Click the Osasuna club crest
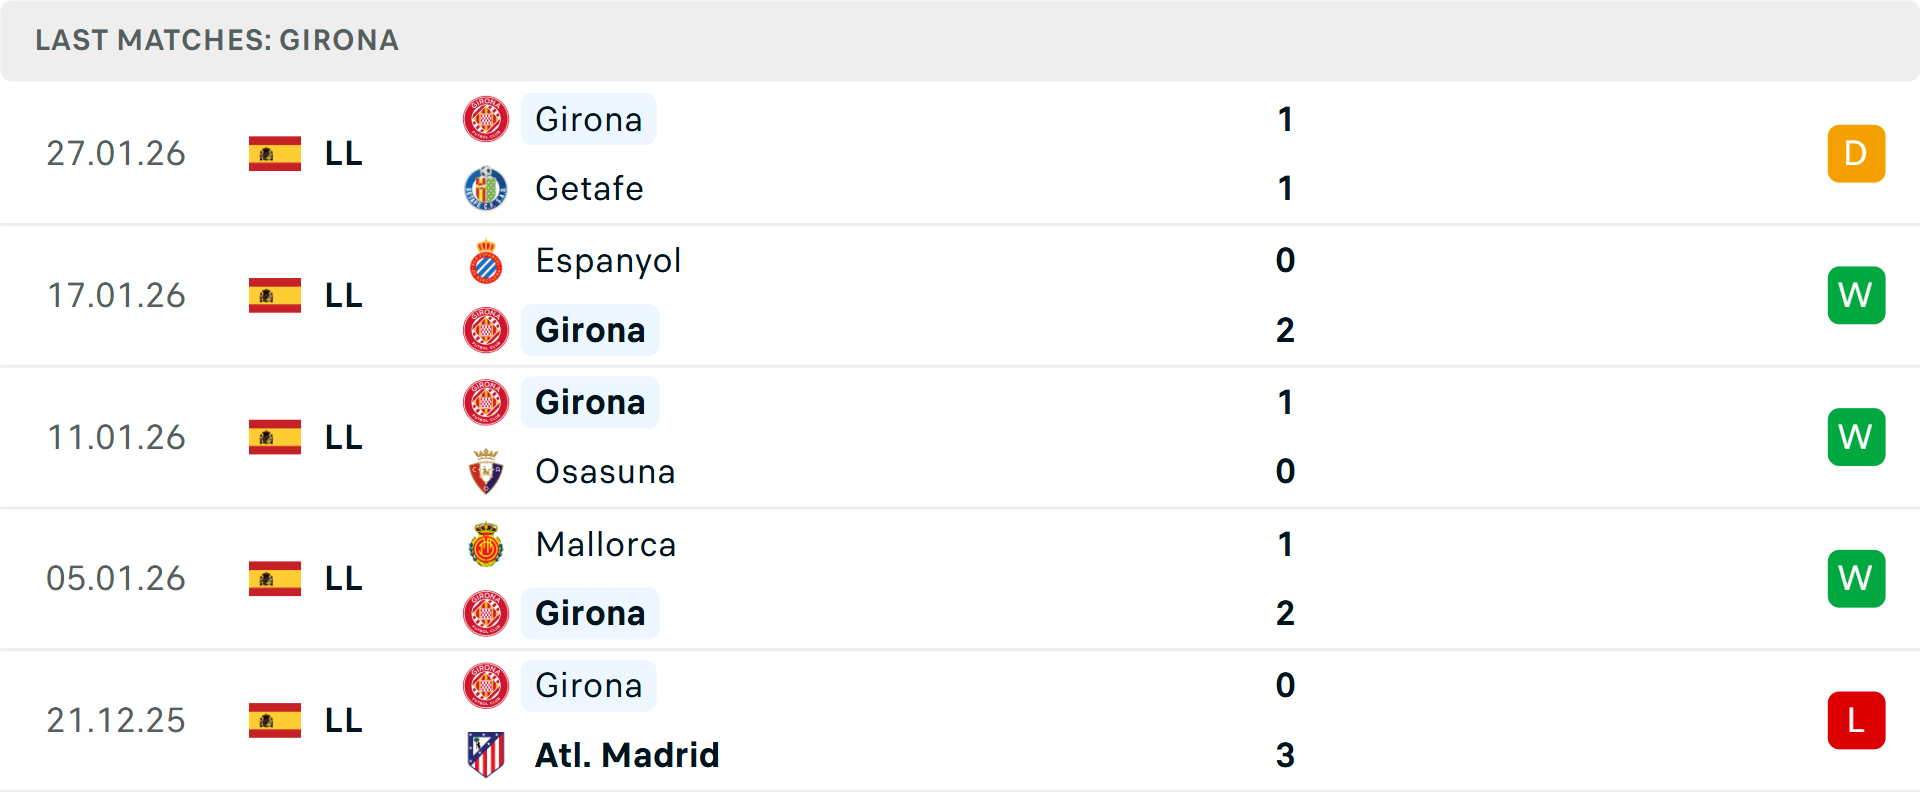1920x792 pixels. tap(486, 471)
